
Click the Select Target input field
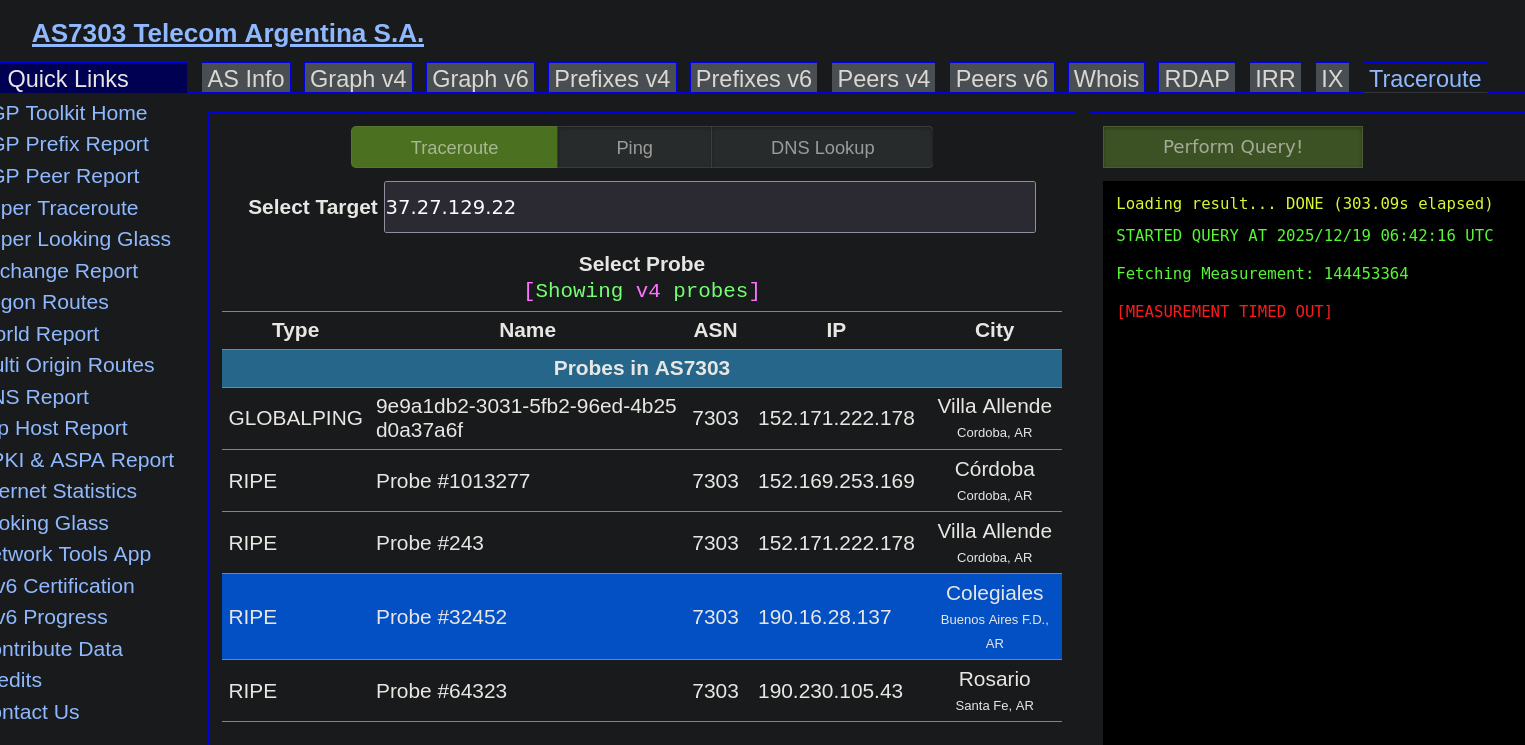709,207
